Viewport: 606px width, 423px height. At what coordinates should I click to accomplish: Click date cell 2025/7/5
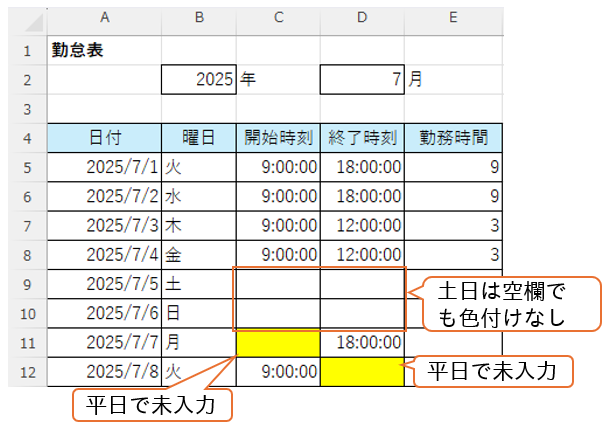point(104,284)
